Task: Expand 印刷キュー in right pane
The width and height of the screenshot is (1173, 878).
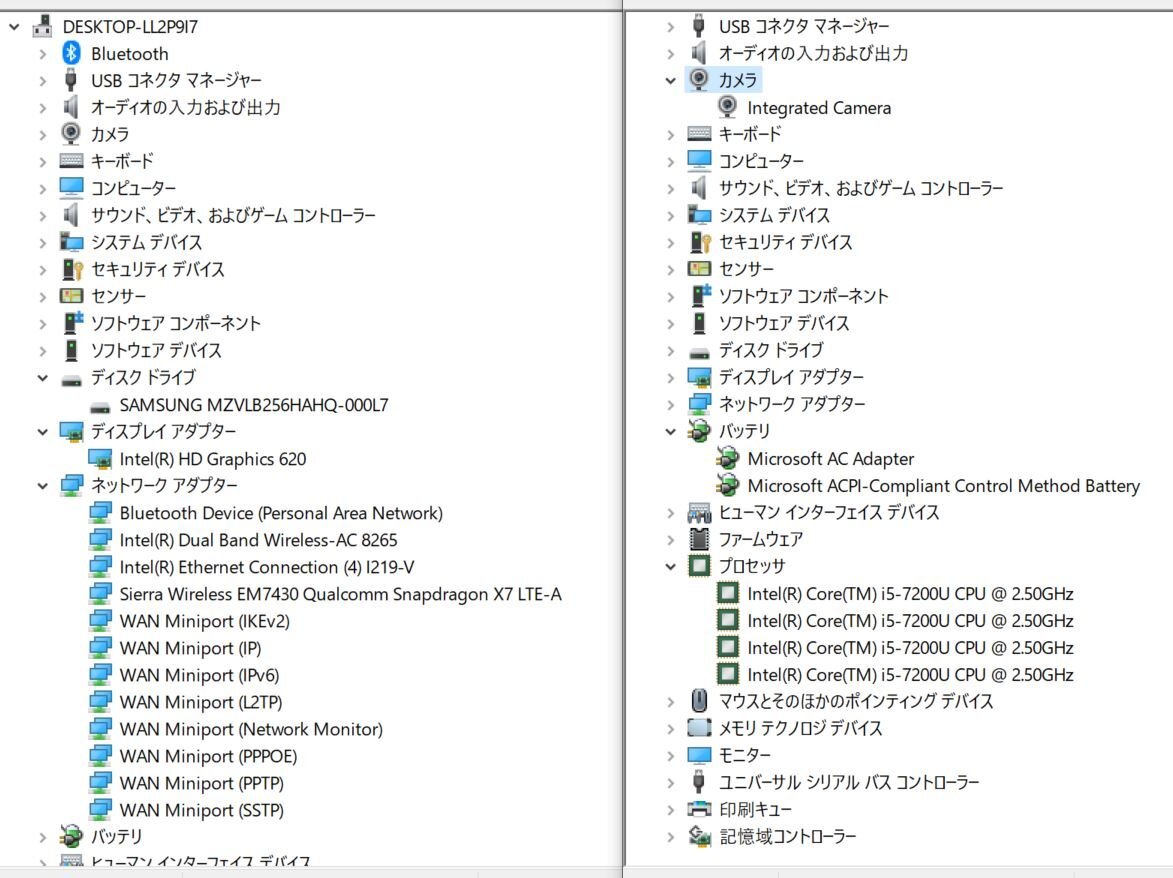Action: coord(670,809)
